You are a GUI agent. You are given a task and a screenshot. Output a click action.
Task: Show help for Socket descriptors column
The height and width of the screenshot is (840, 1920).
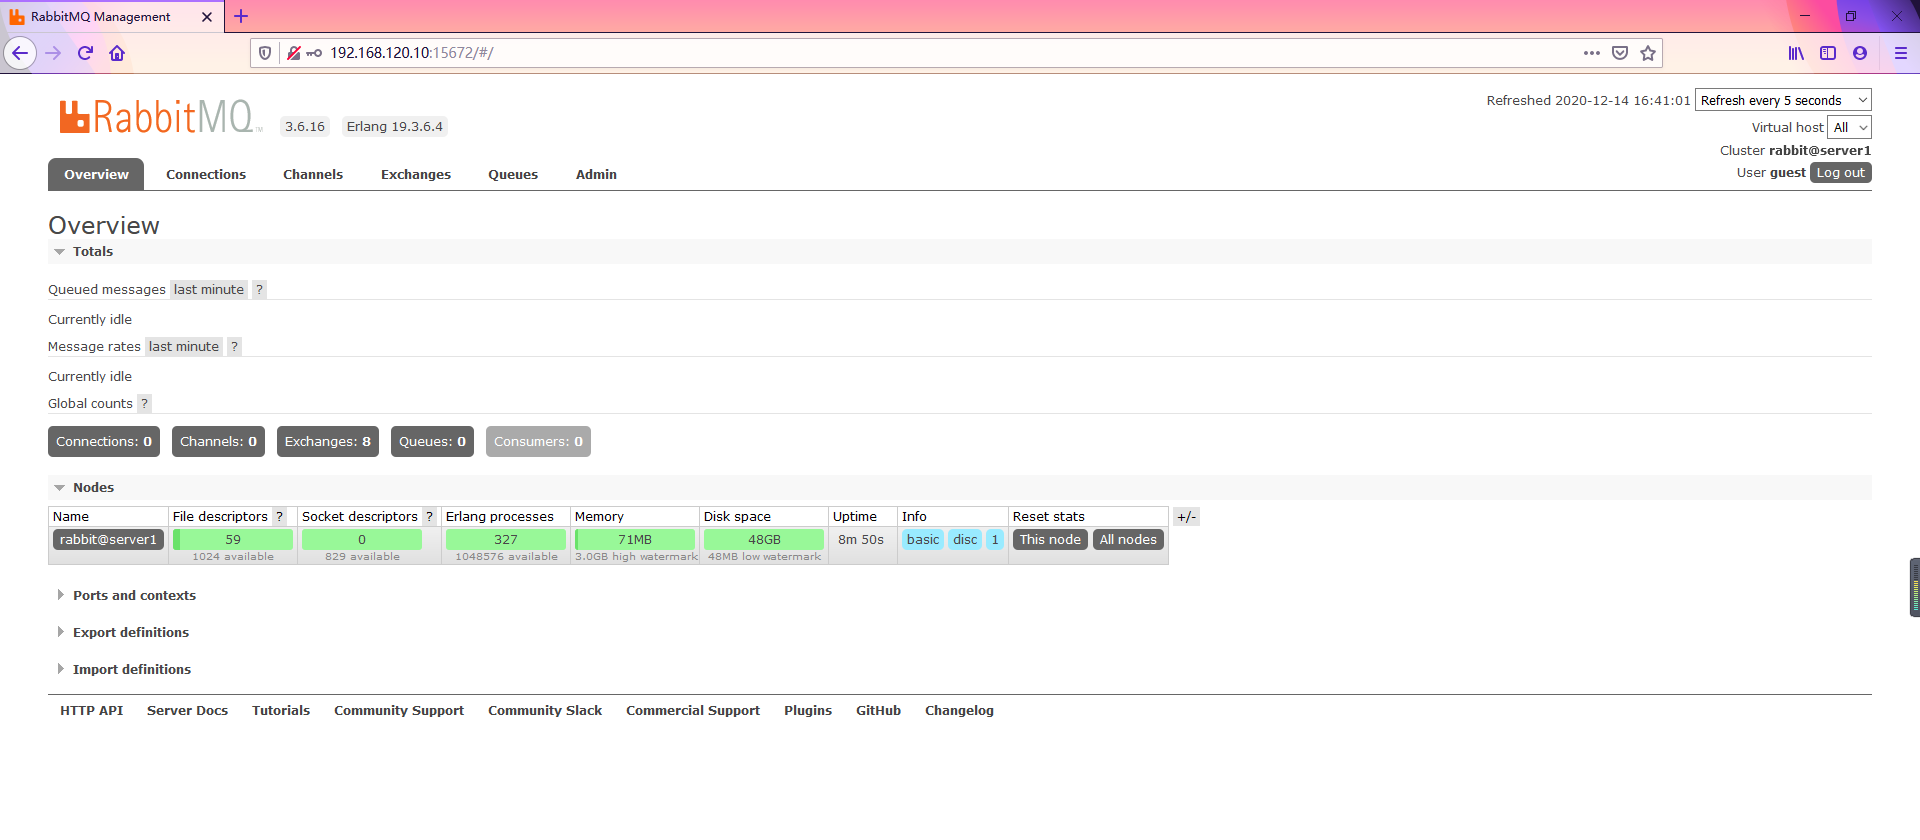tap(429, 517)
